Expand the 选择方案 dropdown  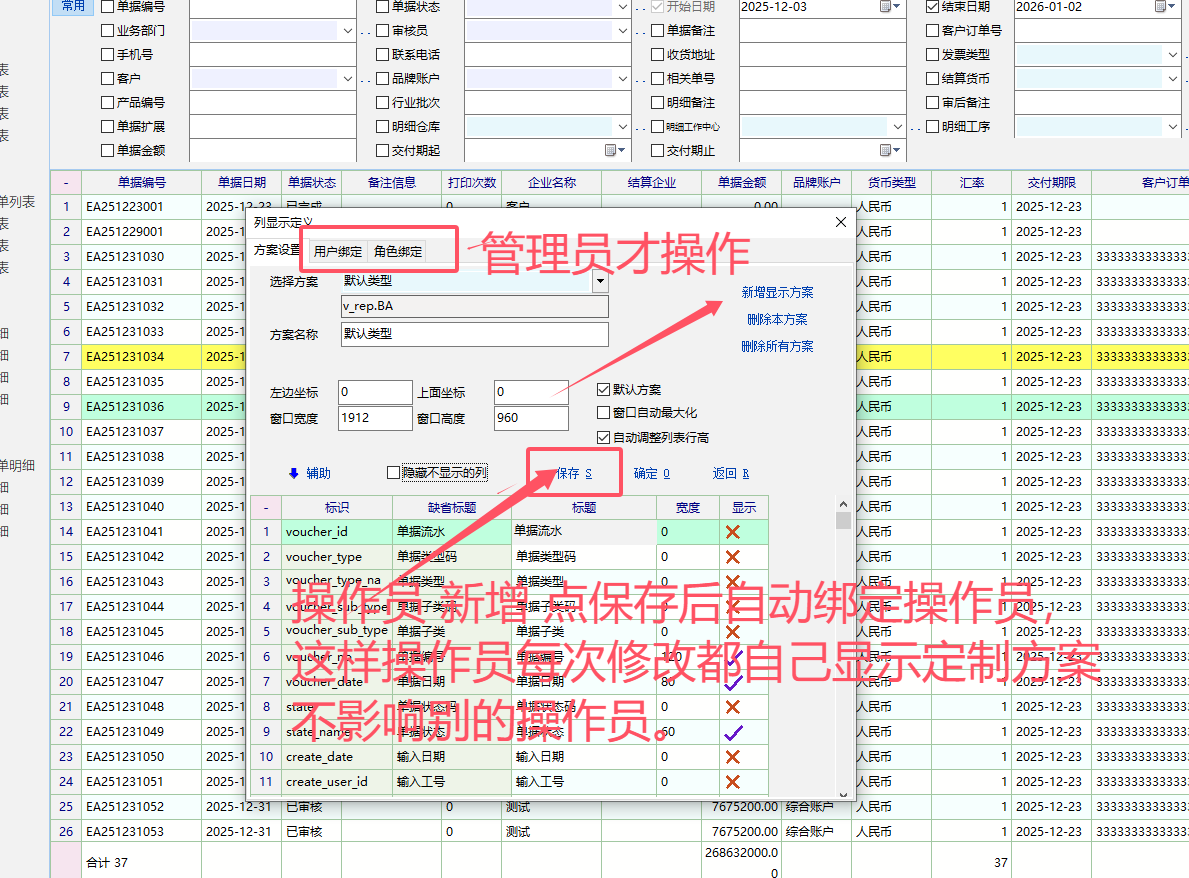pos(600,282)
